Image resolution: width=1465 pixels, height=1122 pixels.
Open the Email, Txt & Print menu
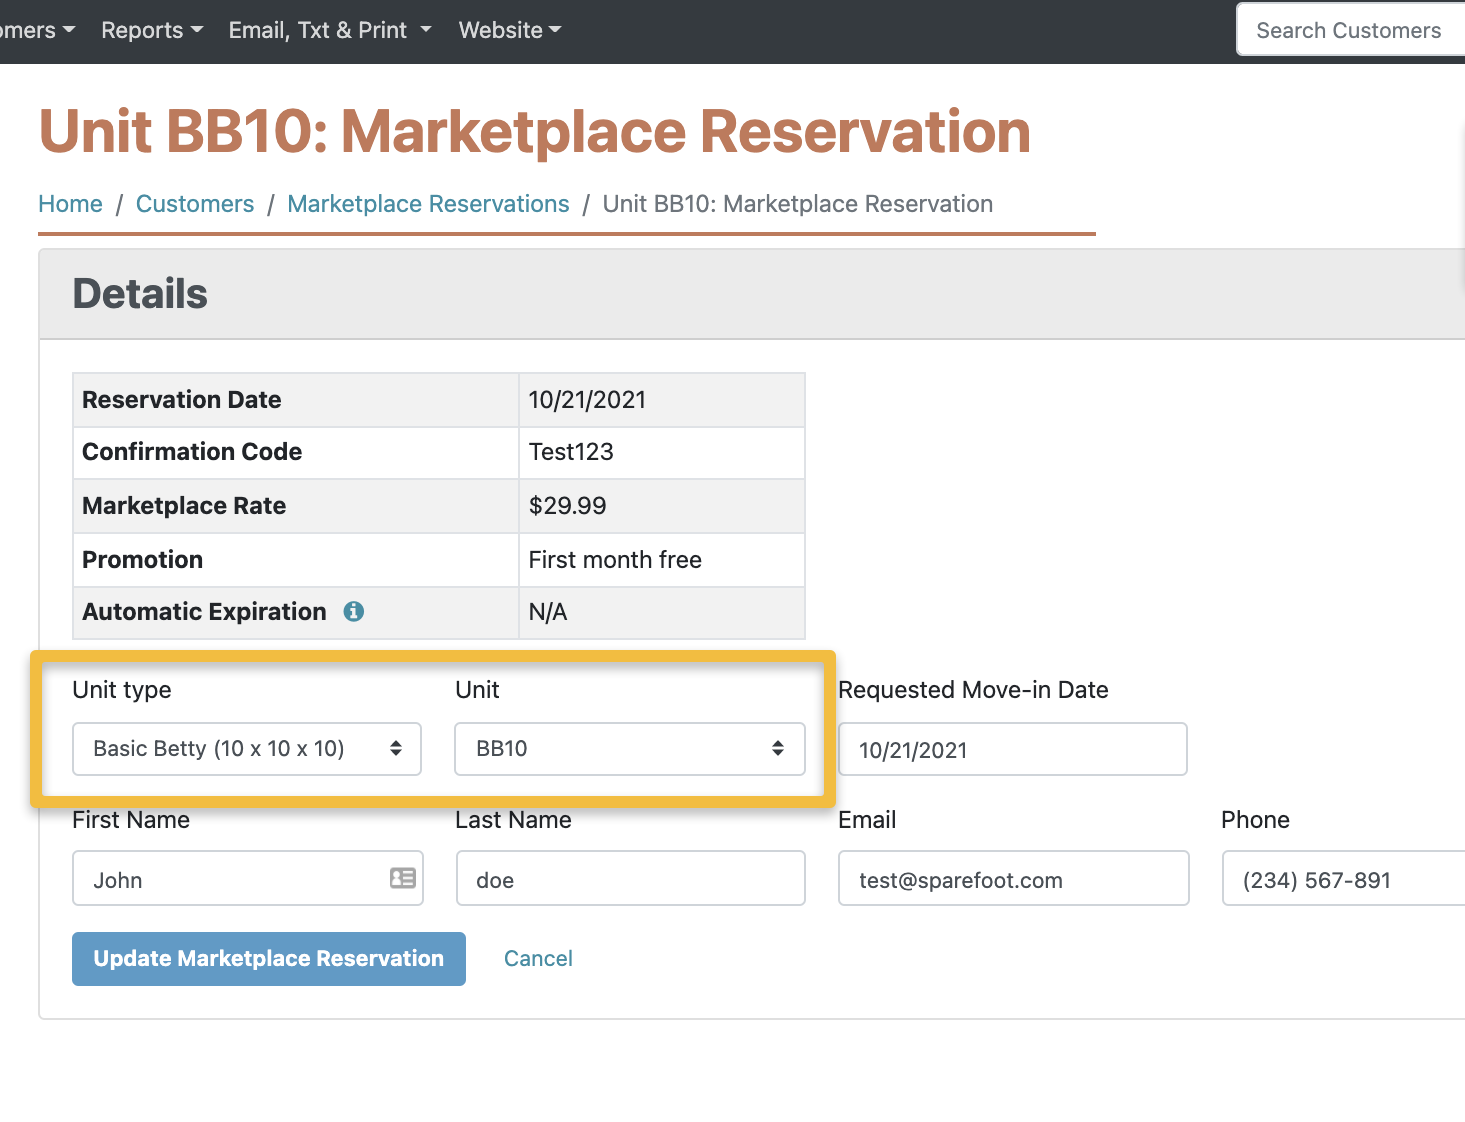(x=330, y=30)
